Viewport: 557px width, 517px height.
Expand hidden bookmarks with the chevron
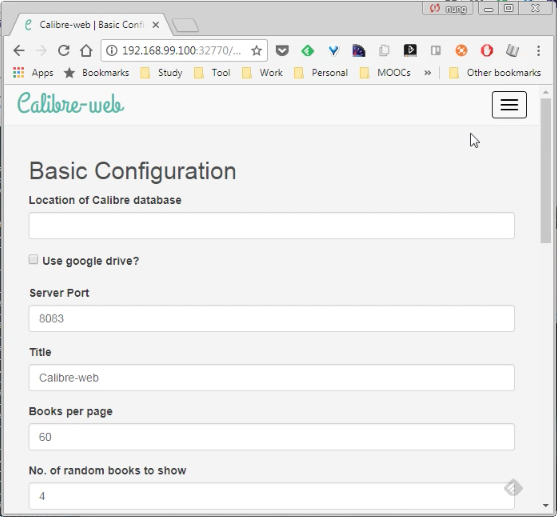point(427,73)
